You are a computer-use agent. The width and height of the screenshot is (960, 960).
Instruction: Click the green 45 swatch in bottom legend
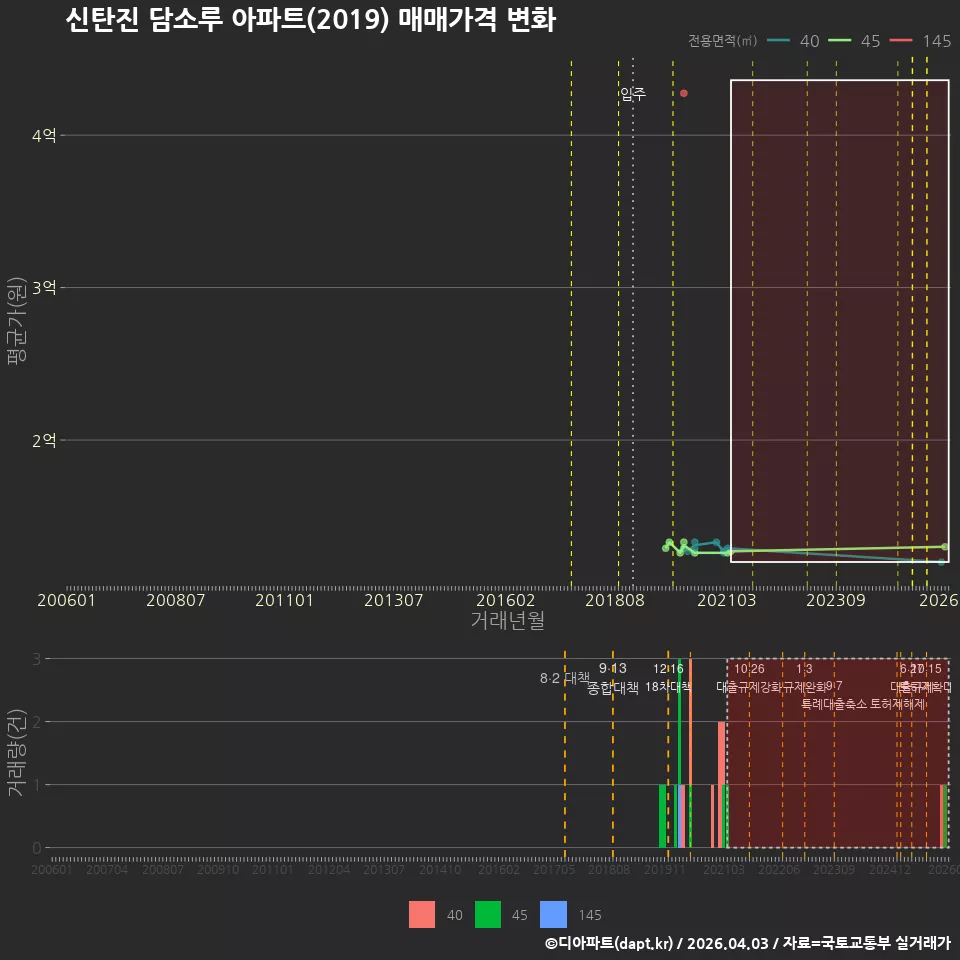pyautogui.click(x=488, y=915)
